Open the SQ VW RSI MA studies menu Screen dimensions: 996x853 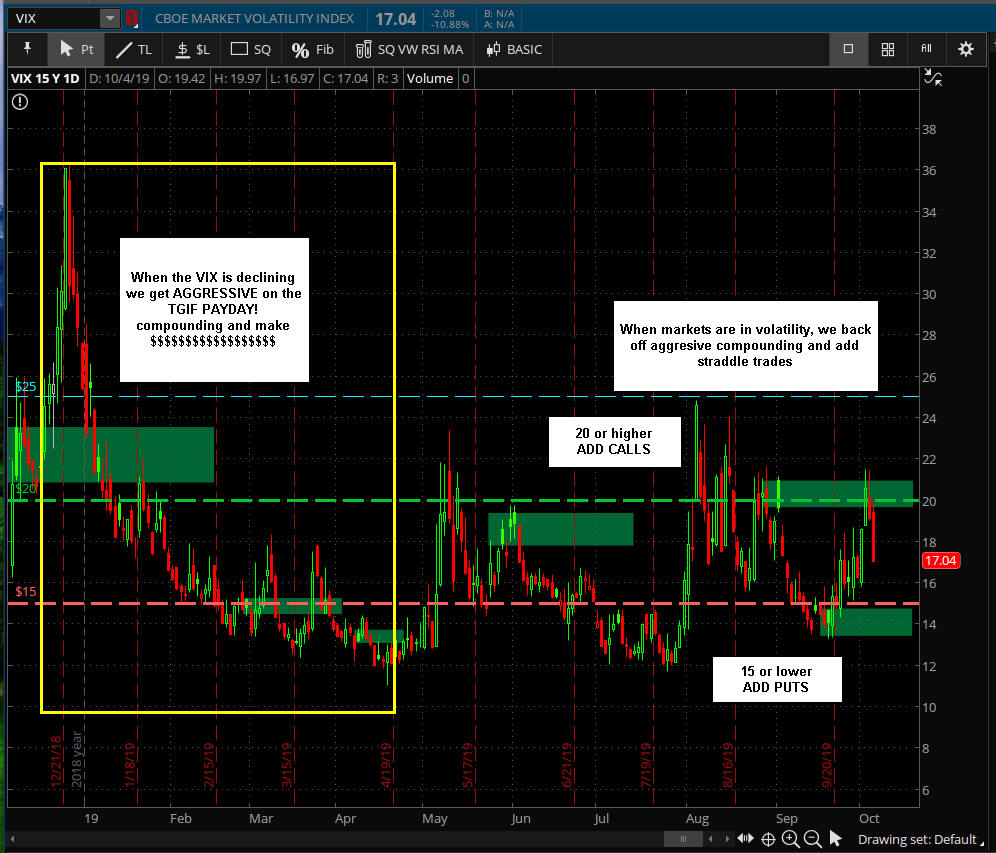(x=408, y=49)
